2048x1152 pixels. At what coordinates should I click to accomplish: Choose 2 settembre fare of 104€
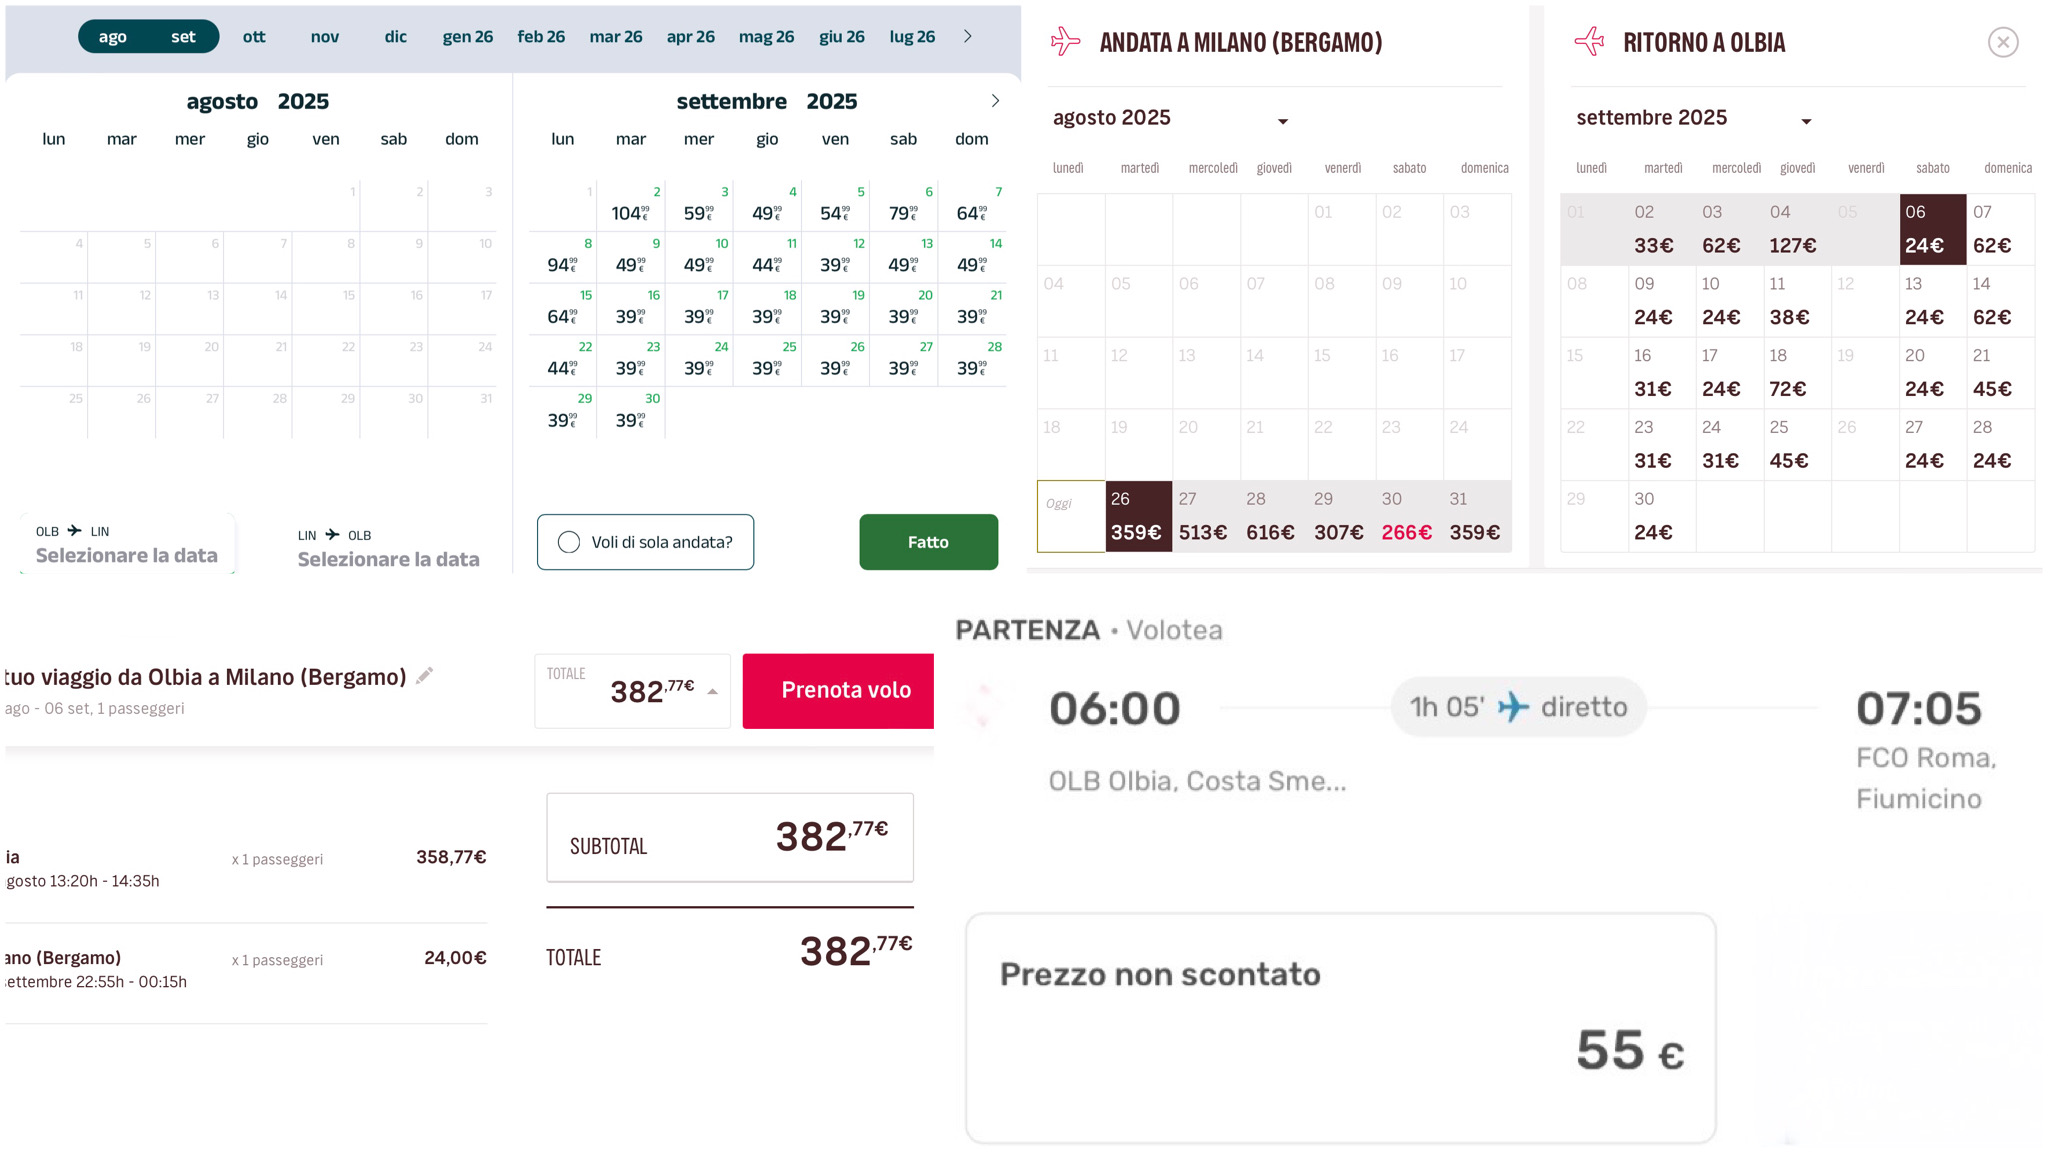pos(631,205)
